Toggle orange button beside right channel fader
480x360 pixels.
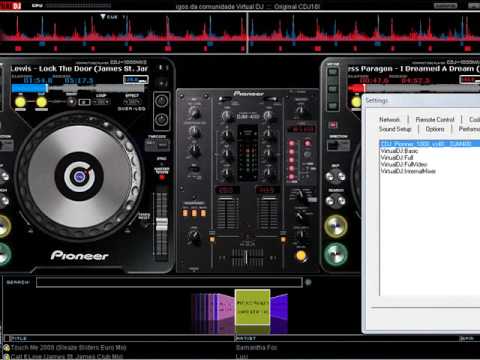tap(283, 239)
